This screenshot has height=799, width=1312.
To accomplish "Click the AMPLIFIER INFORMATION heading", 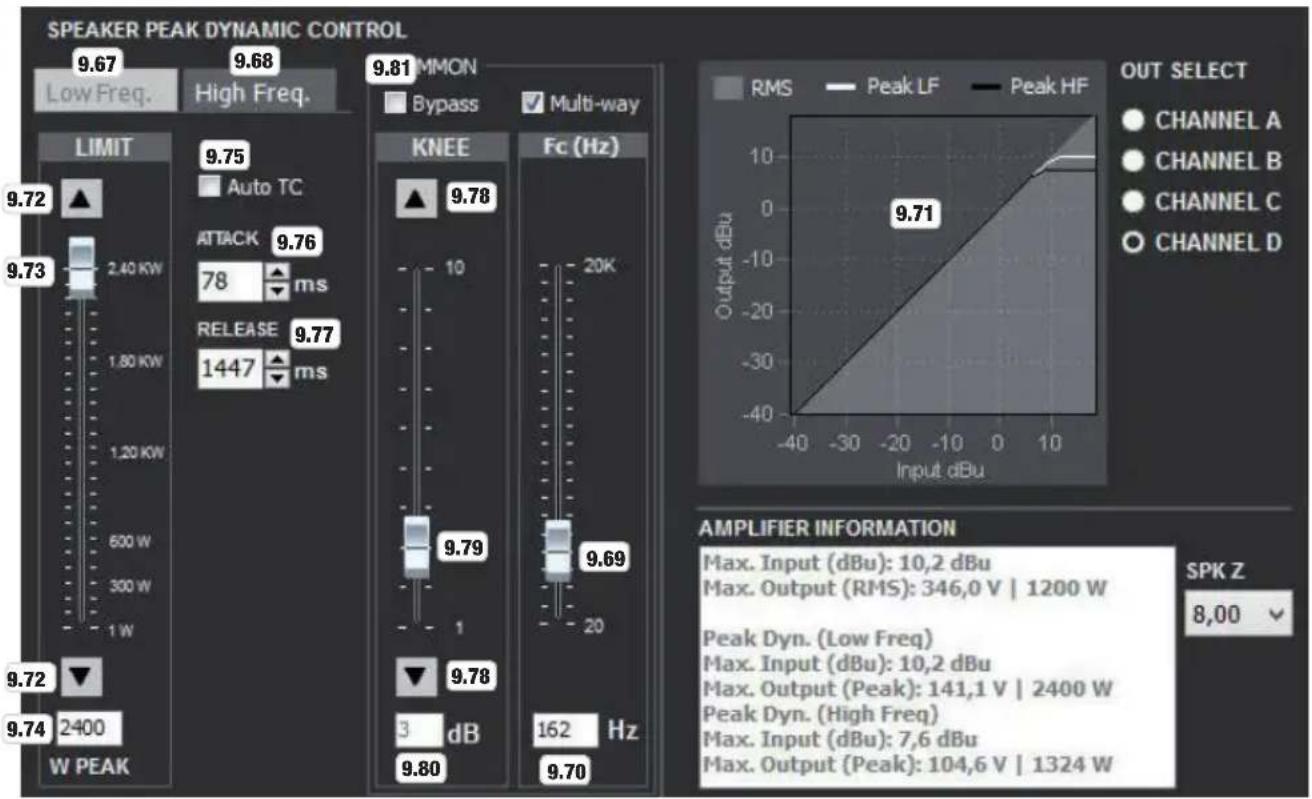I will click(x=827, y=527).
